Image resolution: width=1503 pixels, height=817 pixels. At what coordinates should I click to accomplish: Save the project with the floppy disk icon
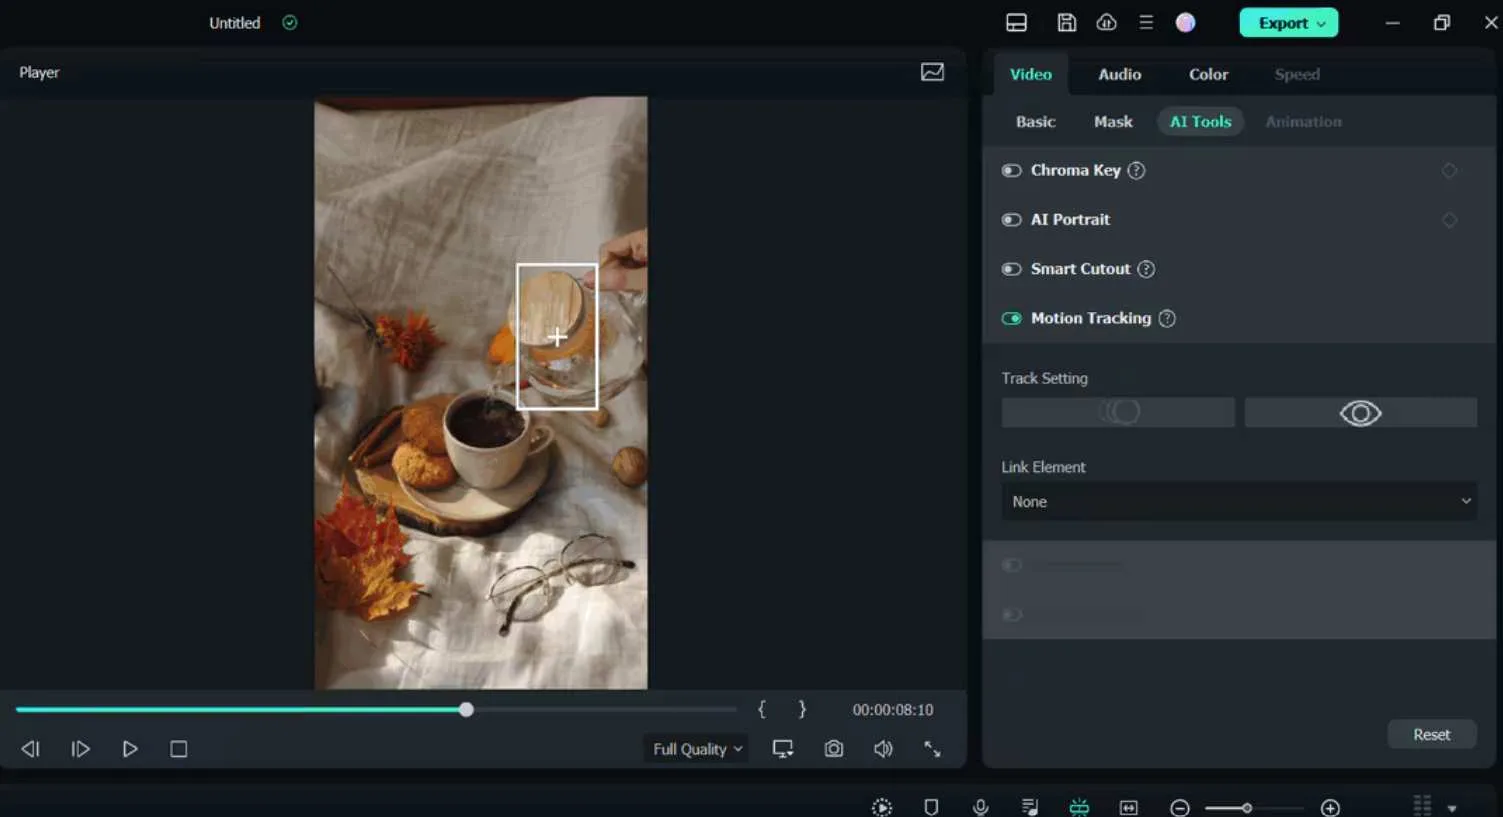coord(1067,23)
